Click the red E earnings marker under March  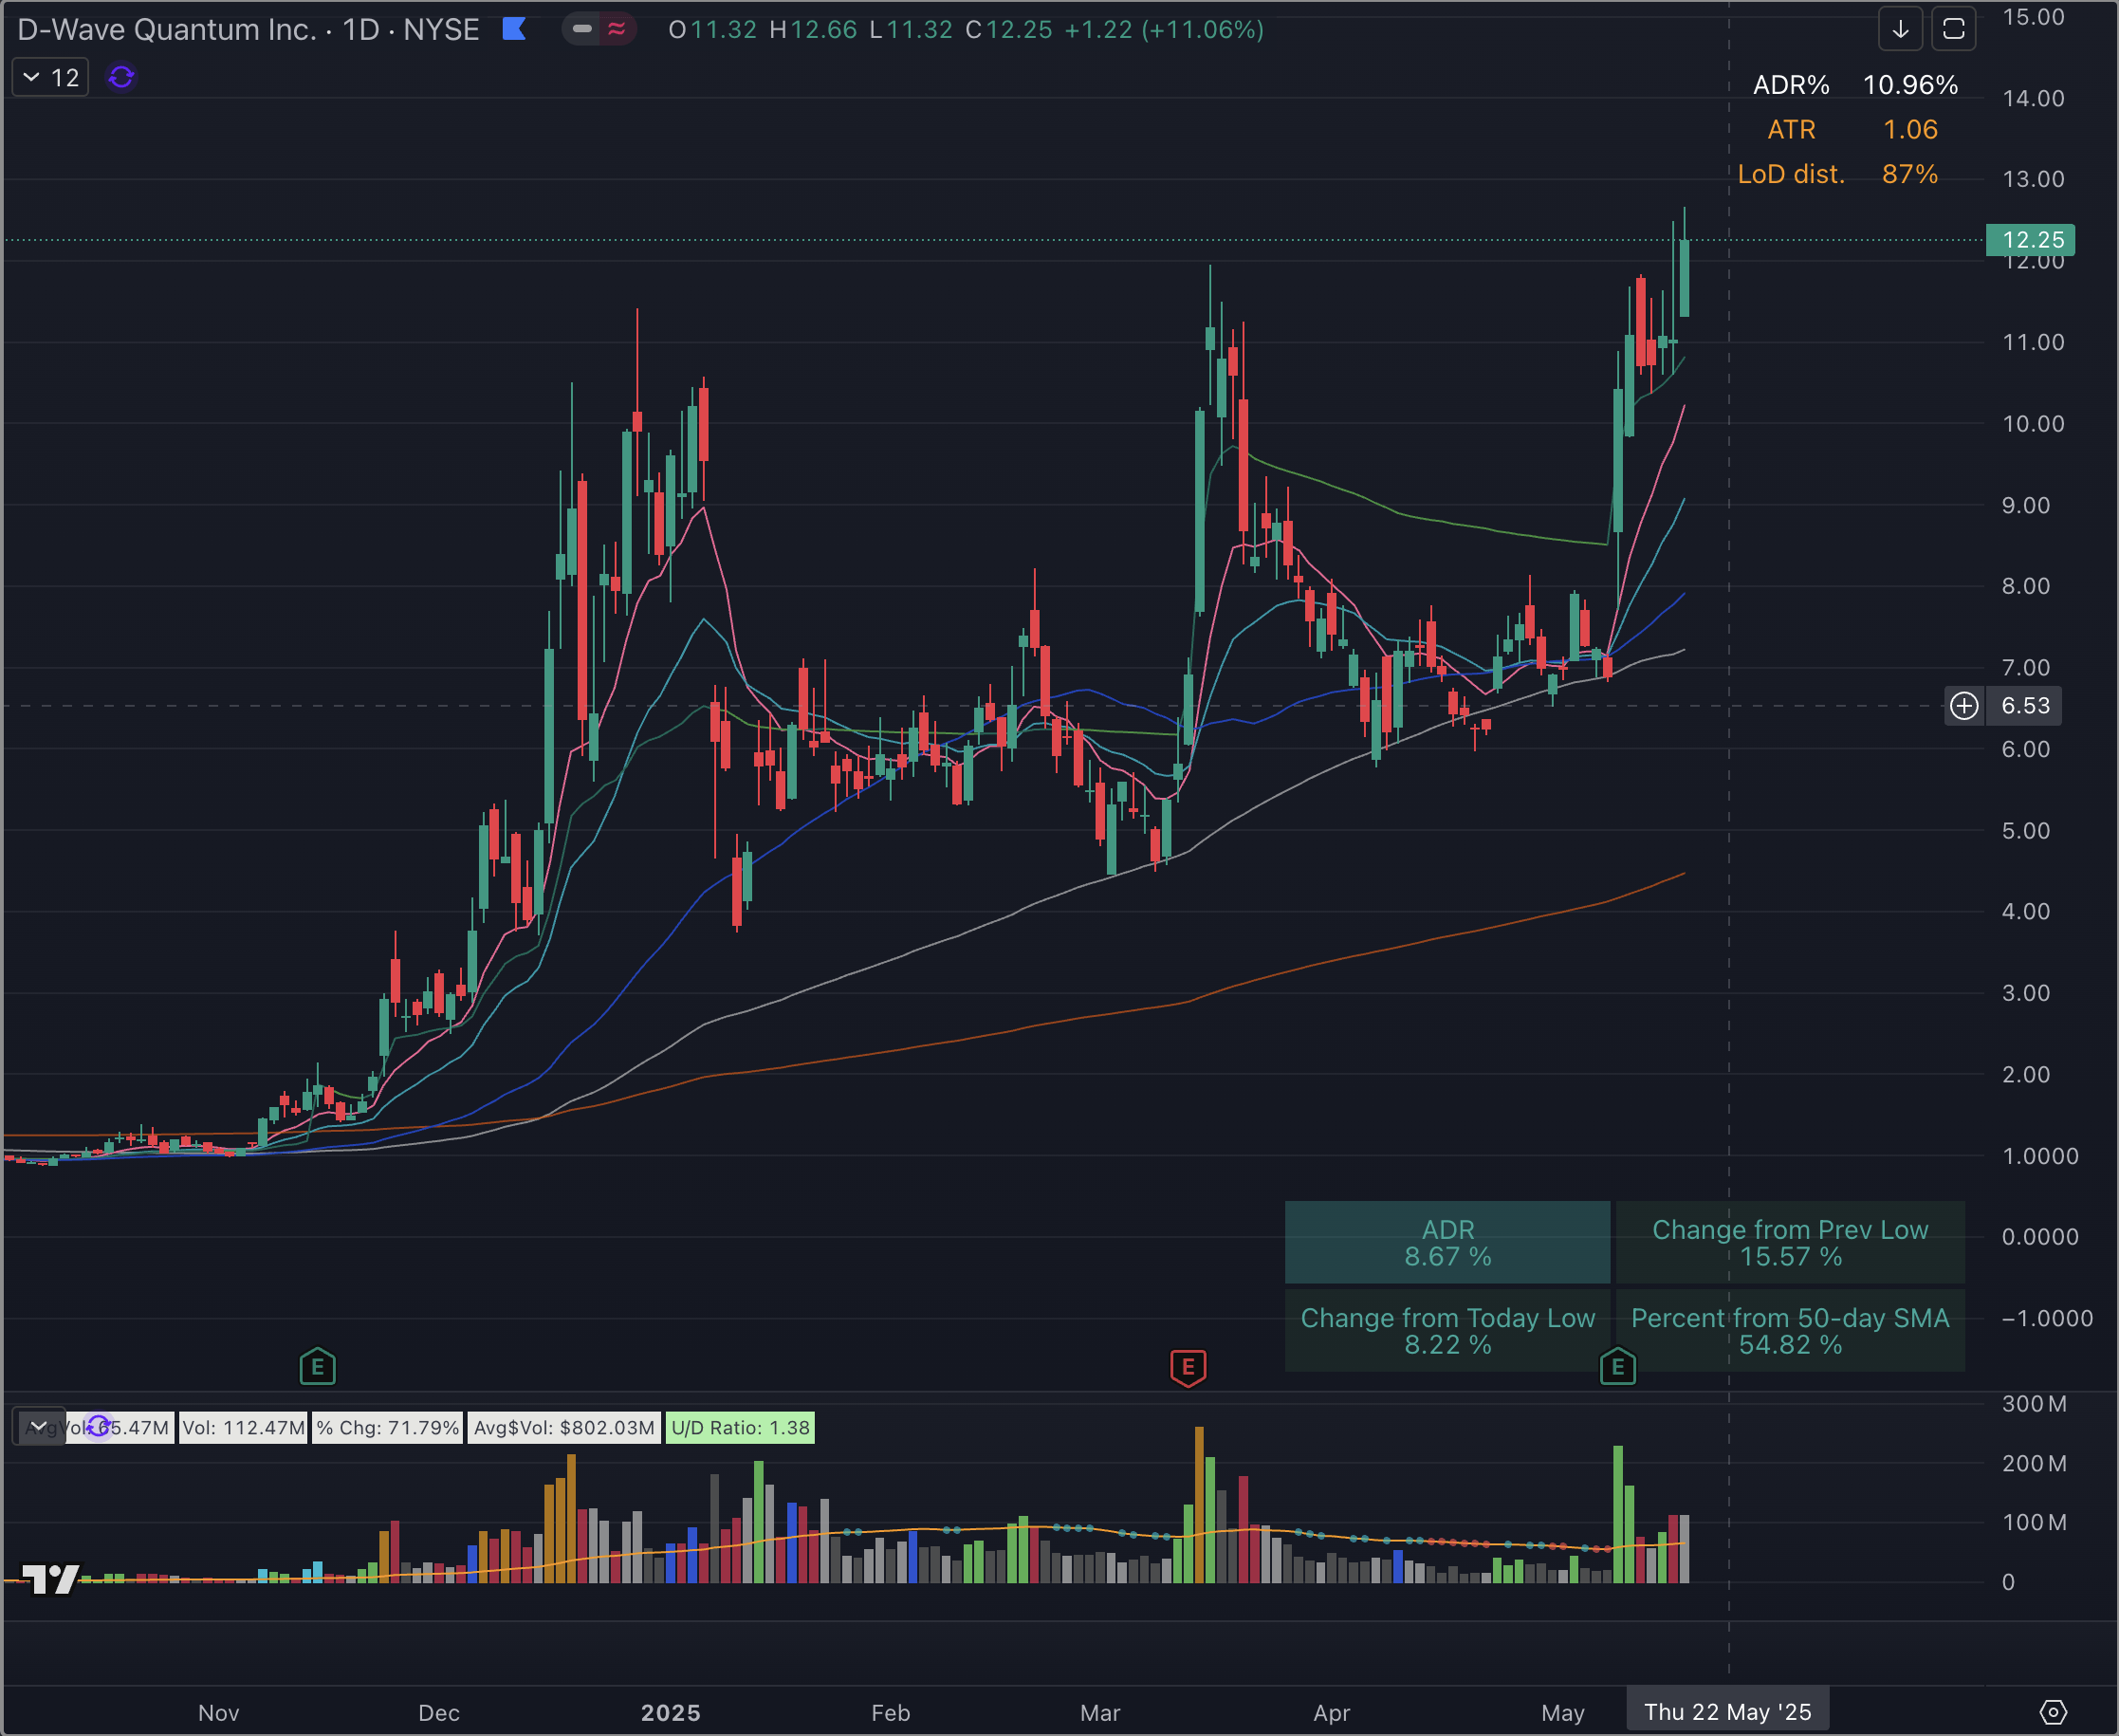pos(1190,1366)
